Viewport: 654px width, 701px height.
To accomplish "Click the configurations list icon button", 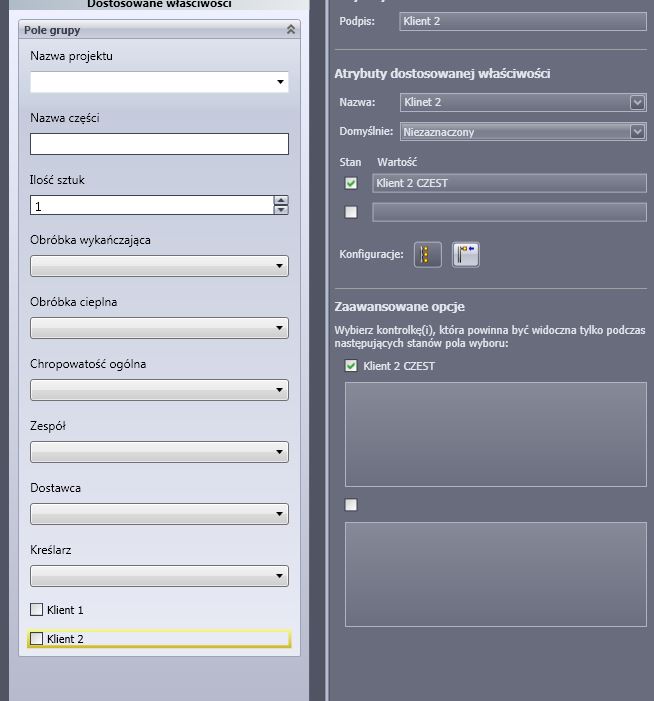I will (427, 254).
